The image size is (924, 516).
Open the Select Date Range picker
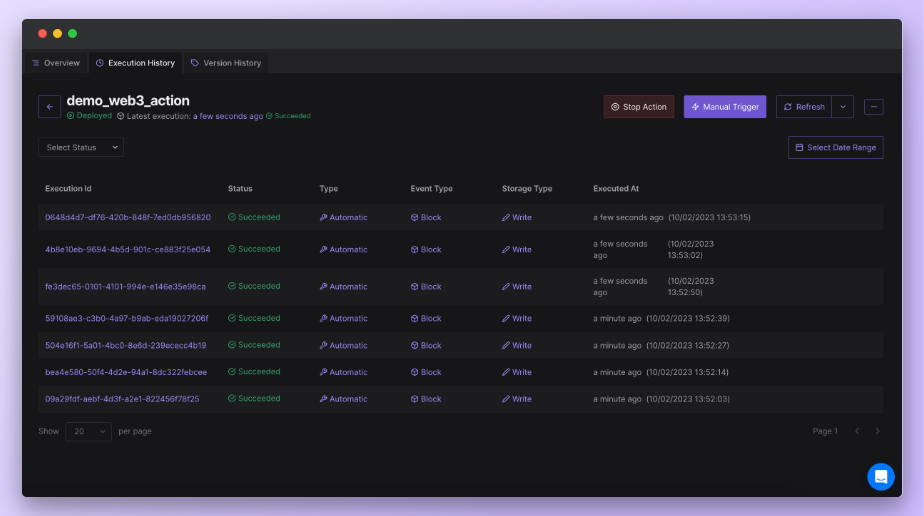[836, 147]
